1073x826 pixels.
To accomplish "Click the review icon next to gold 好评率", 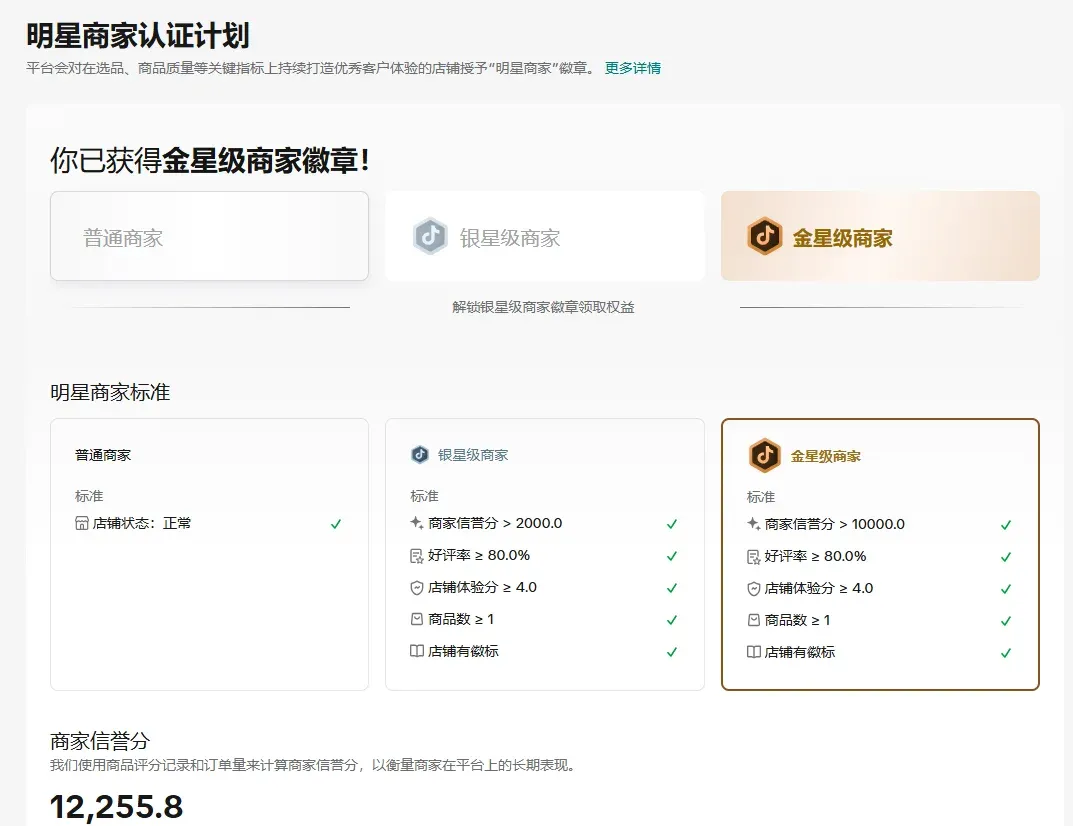I will point(753,556).
